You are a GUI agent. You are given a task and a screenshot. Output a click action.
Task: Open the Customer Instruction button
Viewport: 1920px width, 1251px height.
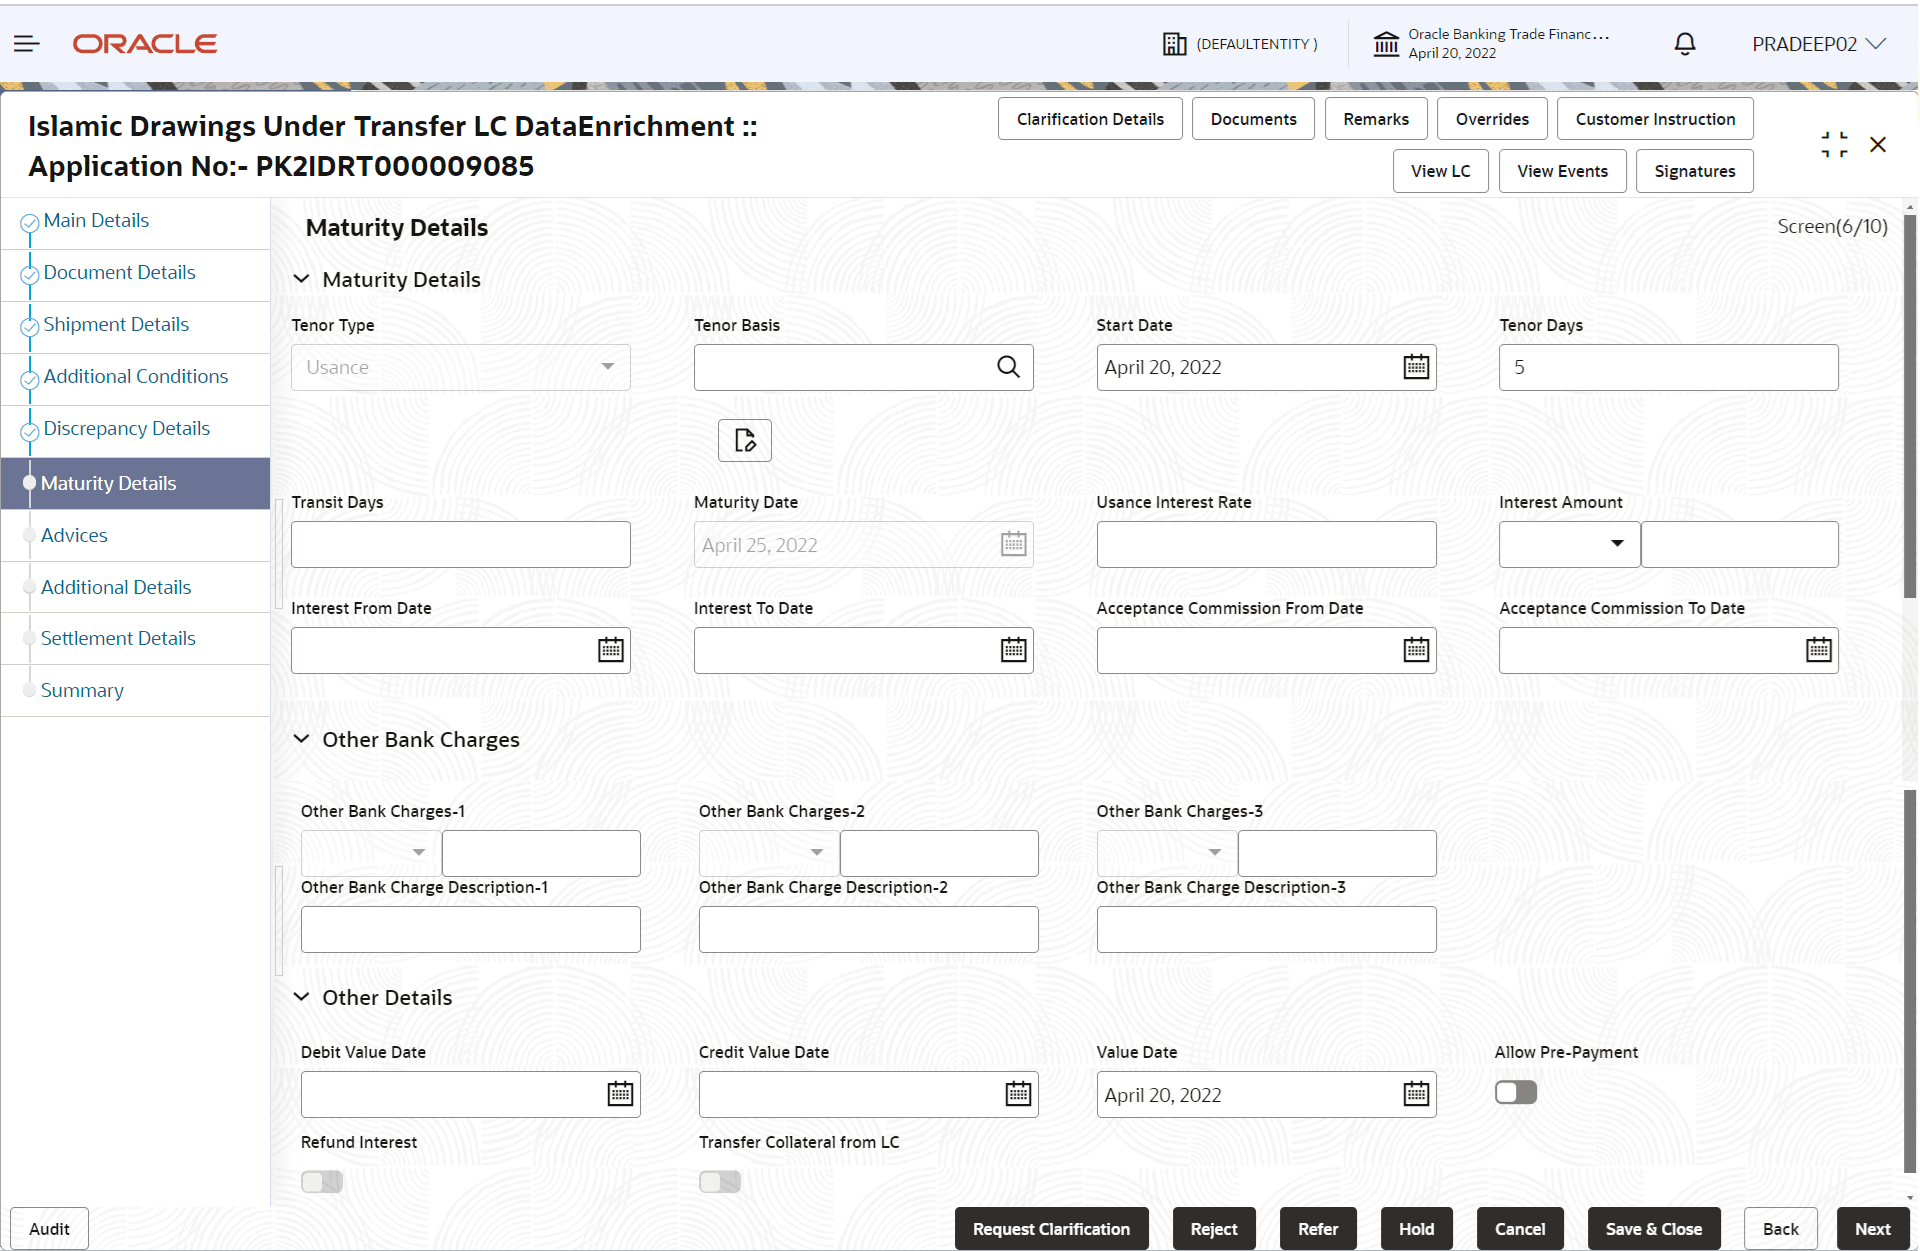[x=1655, y=119]
